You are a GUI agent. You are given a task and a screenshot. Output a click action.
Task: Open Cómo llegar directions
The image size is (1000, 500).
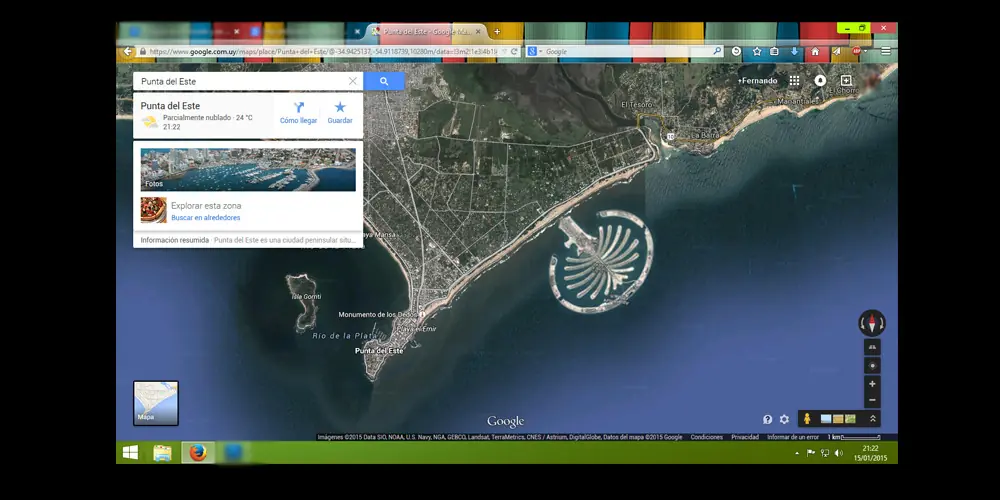point(298,113)
